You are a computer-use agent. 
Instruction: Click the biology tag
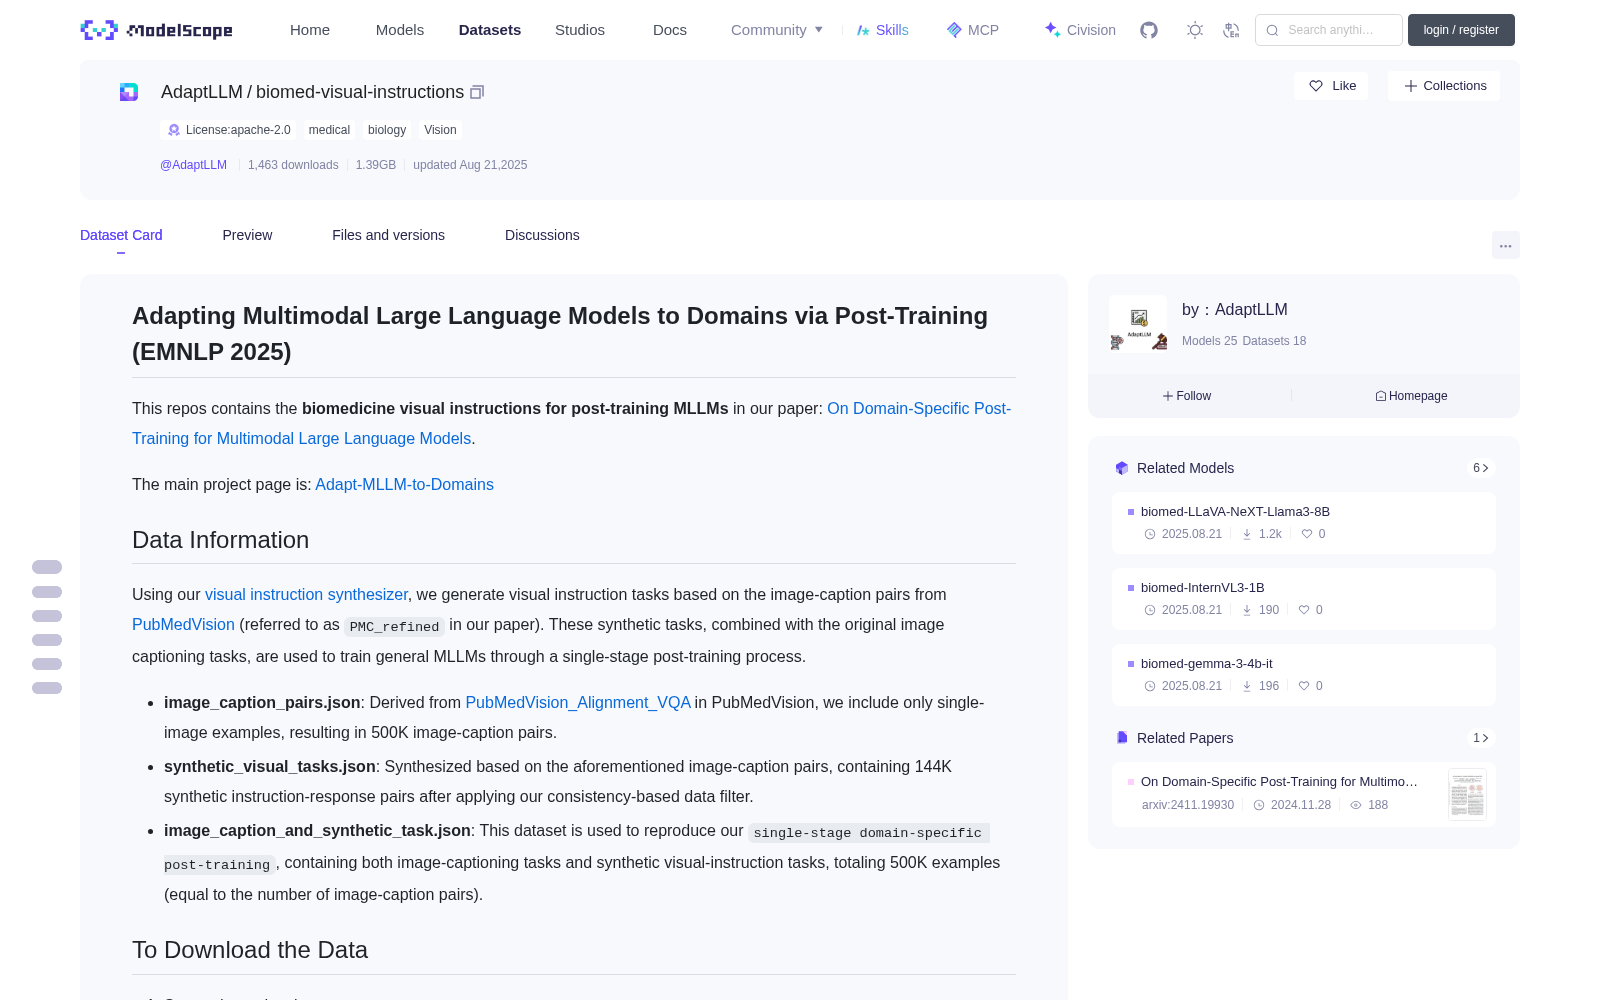(387, 130)
